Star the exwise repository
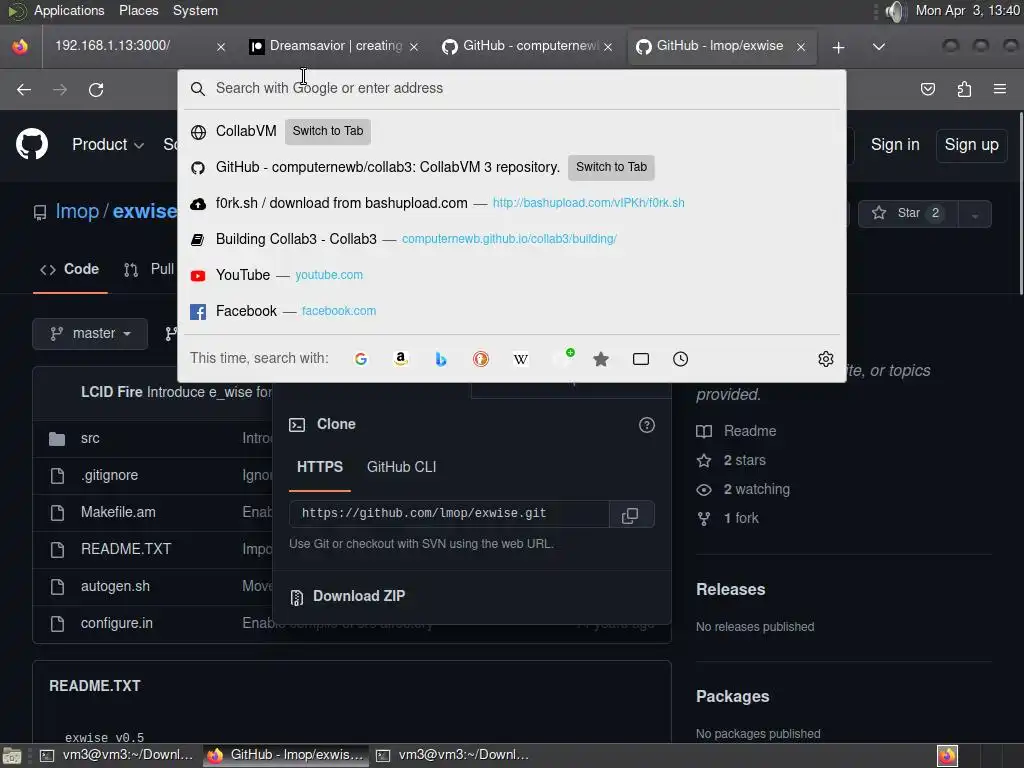The image size is (1024, 768). coord(908,214)
